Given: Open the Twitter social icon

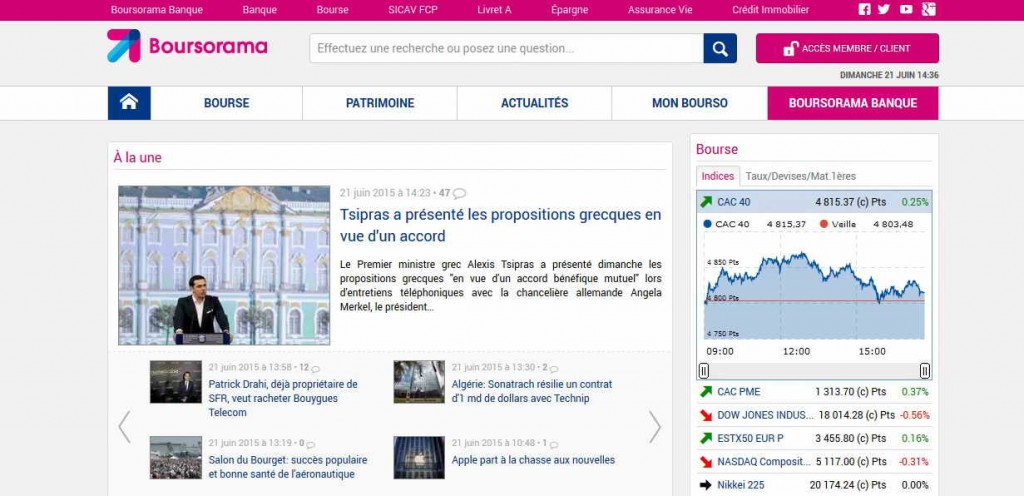Looking at the screenshot, I should (884, 10).
